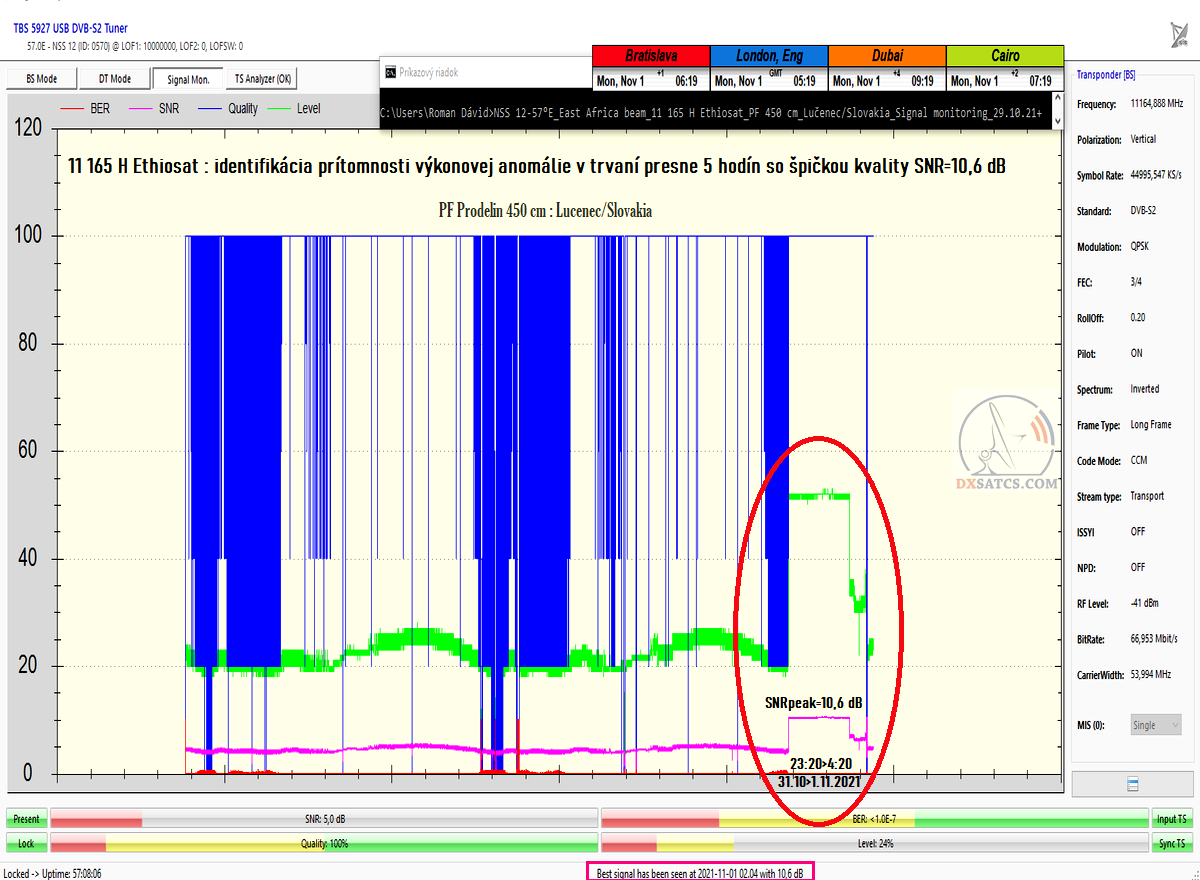Click the Best signal status message
1200x880 pixels.
[700, 873]
